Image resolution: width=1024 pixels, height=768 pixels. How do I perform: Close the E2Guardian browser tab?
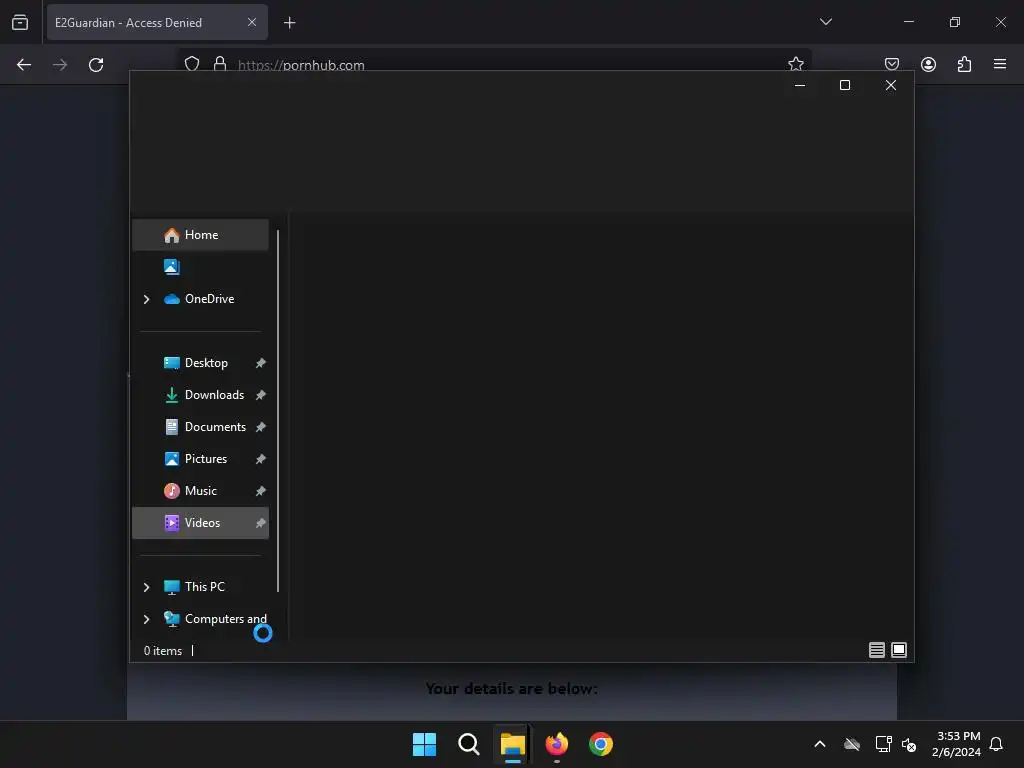point(252,22)
